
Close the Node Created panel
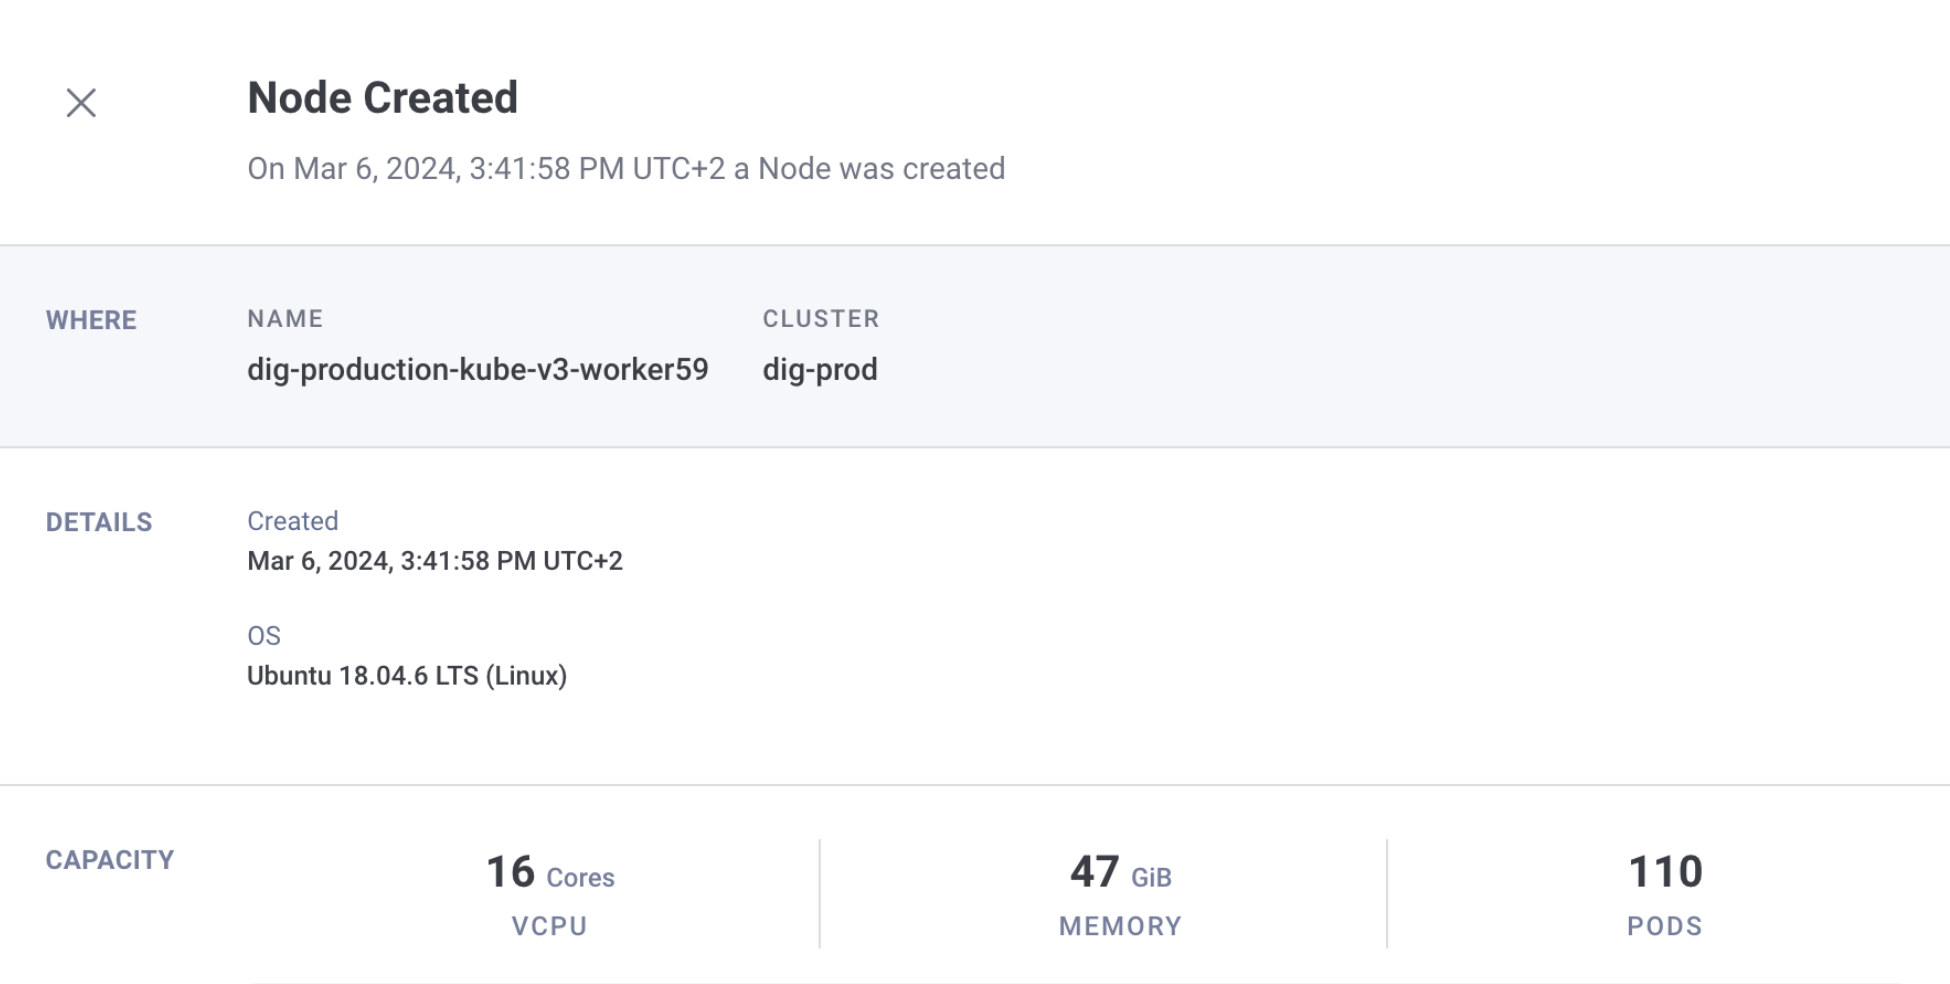[x=81, y=102]
